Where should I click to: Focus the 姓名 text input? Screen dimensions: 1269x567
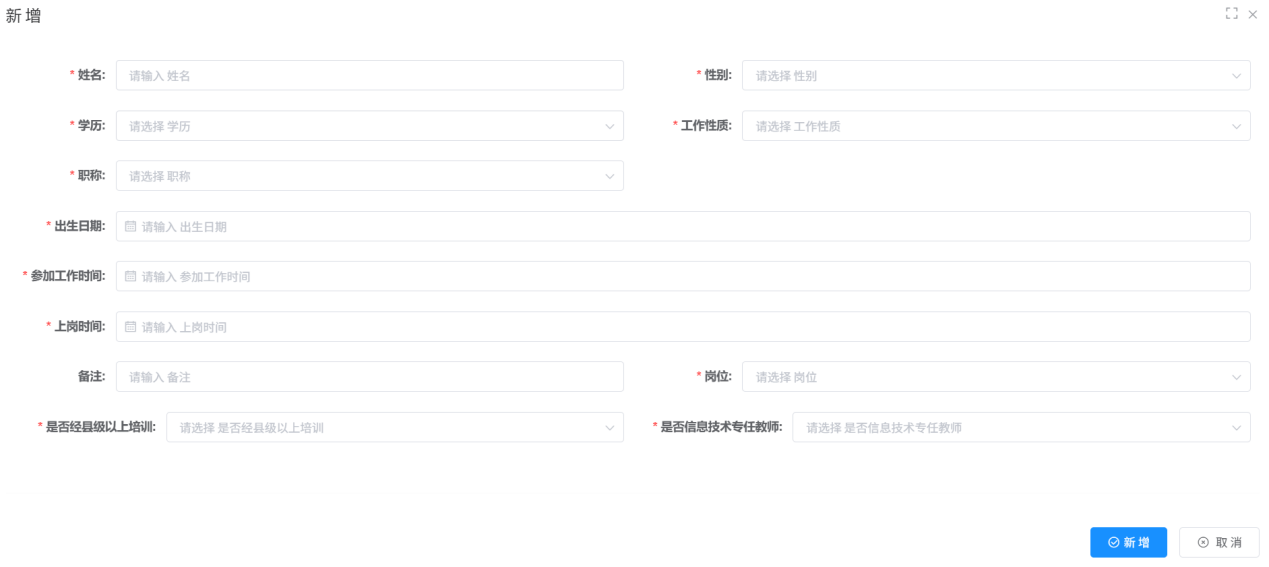(x=369, y=76)
